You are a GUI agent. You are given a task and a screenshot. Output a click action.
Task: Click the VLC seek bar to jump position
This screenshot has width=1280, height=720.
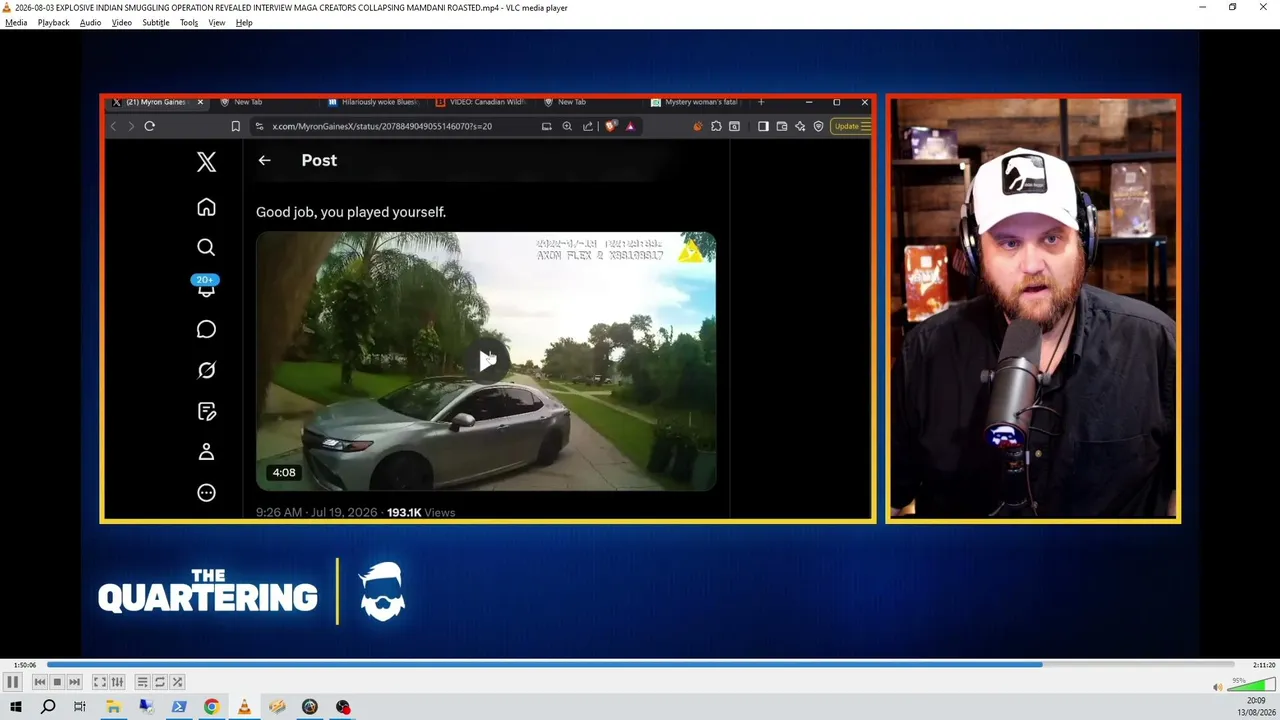click(x=640, y=664)
